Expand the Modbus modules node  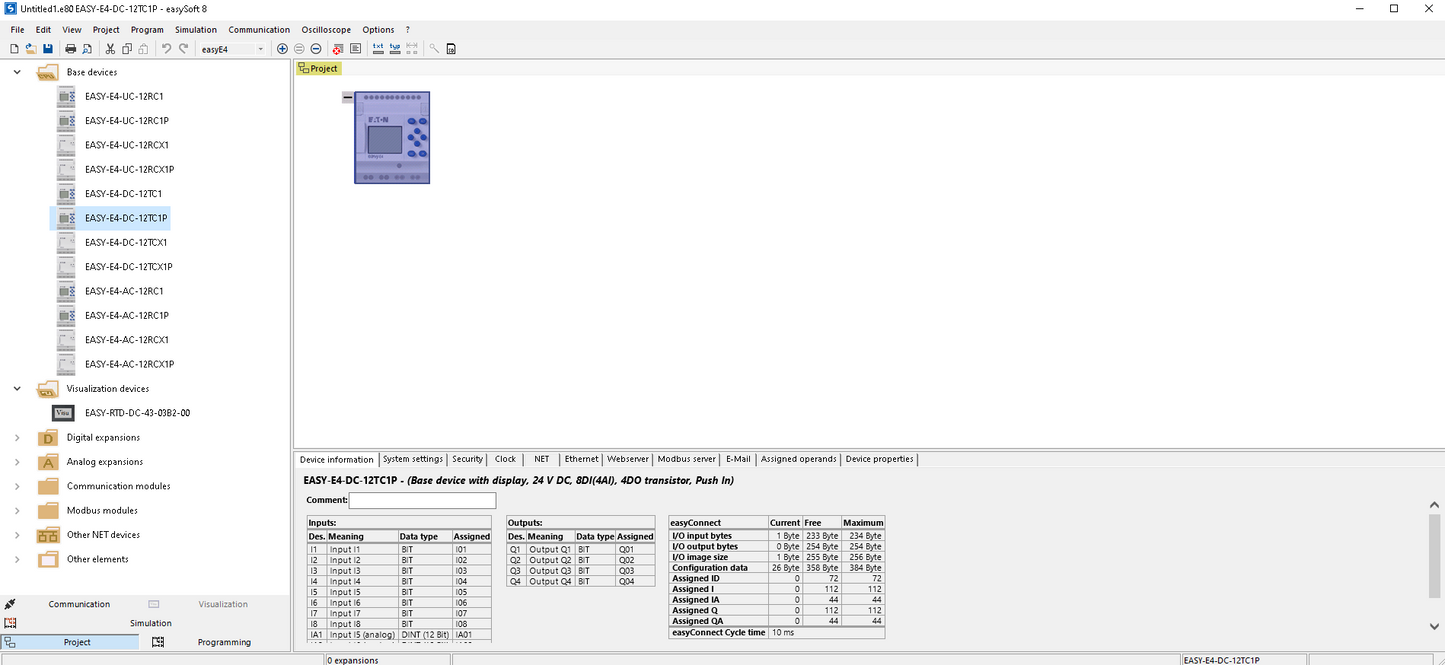pos(17,510)
